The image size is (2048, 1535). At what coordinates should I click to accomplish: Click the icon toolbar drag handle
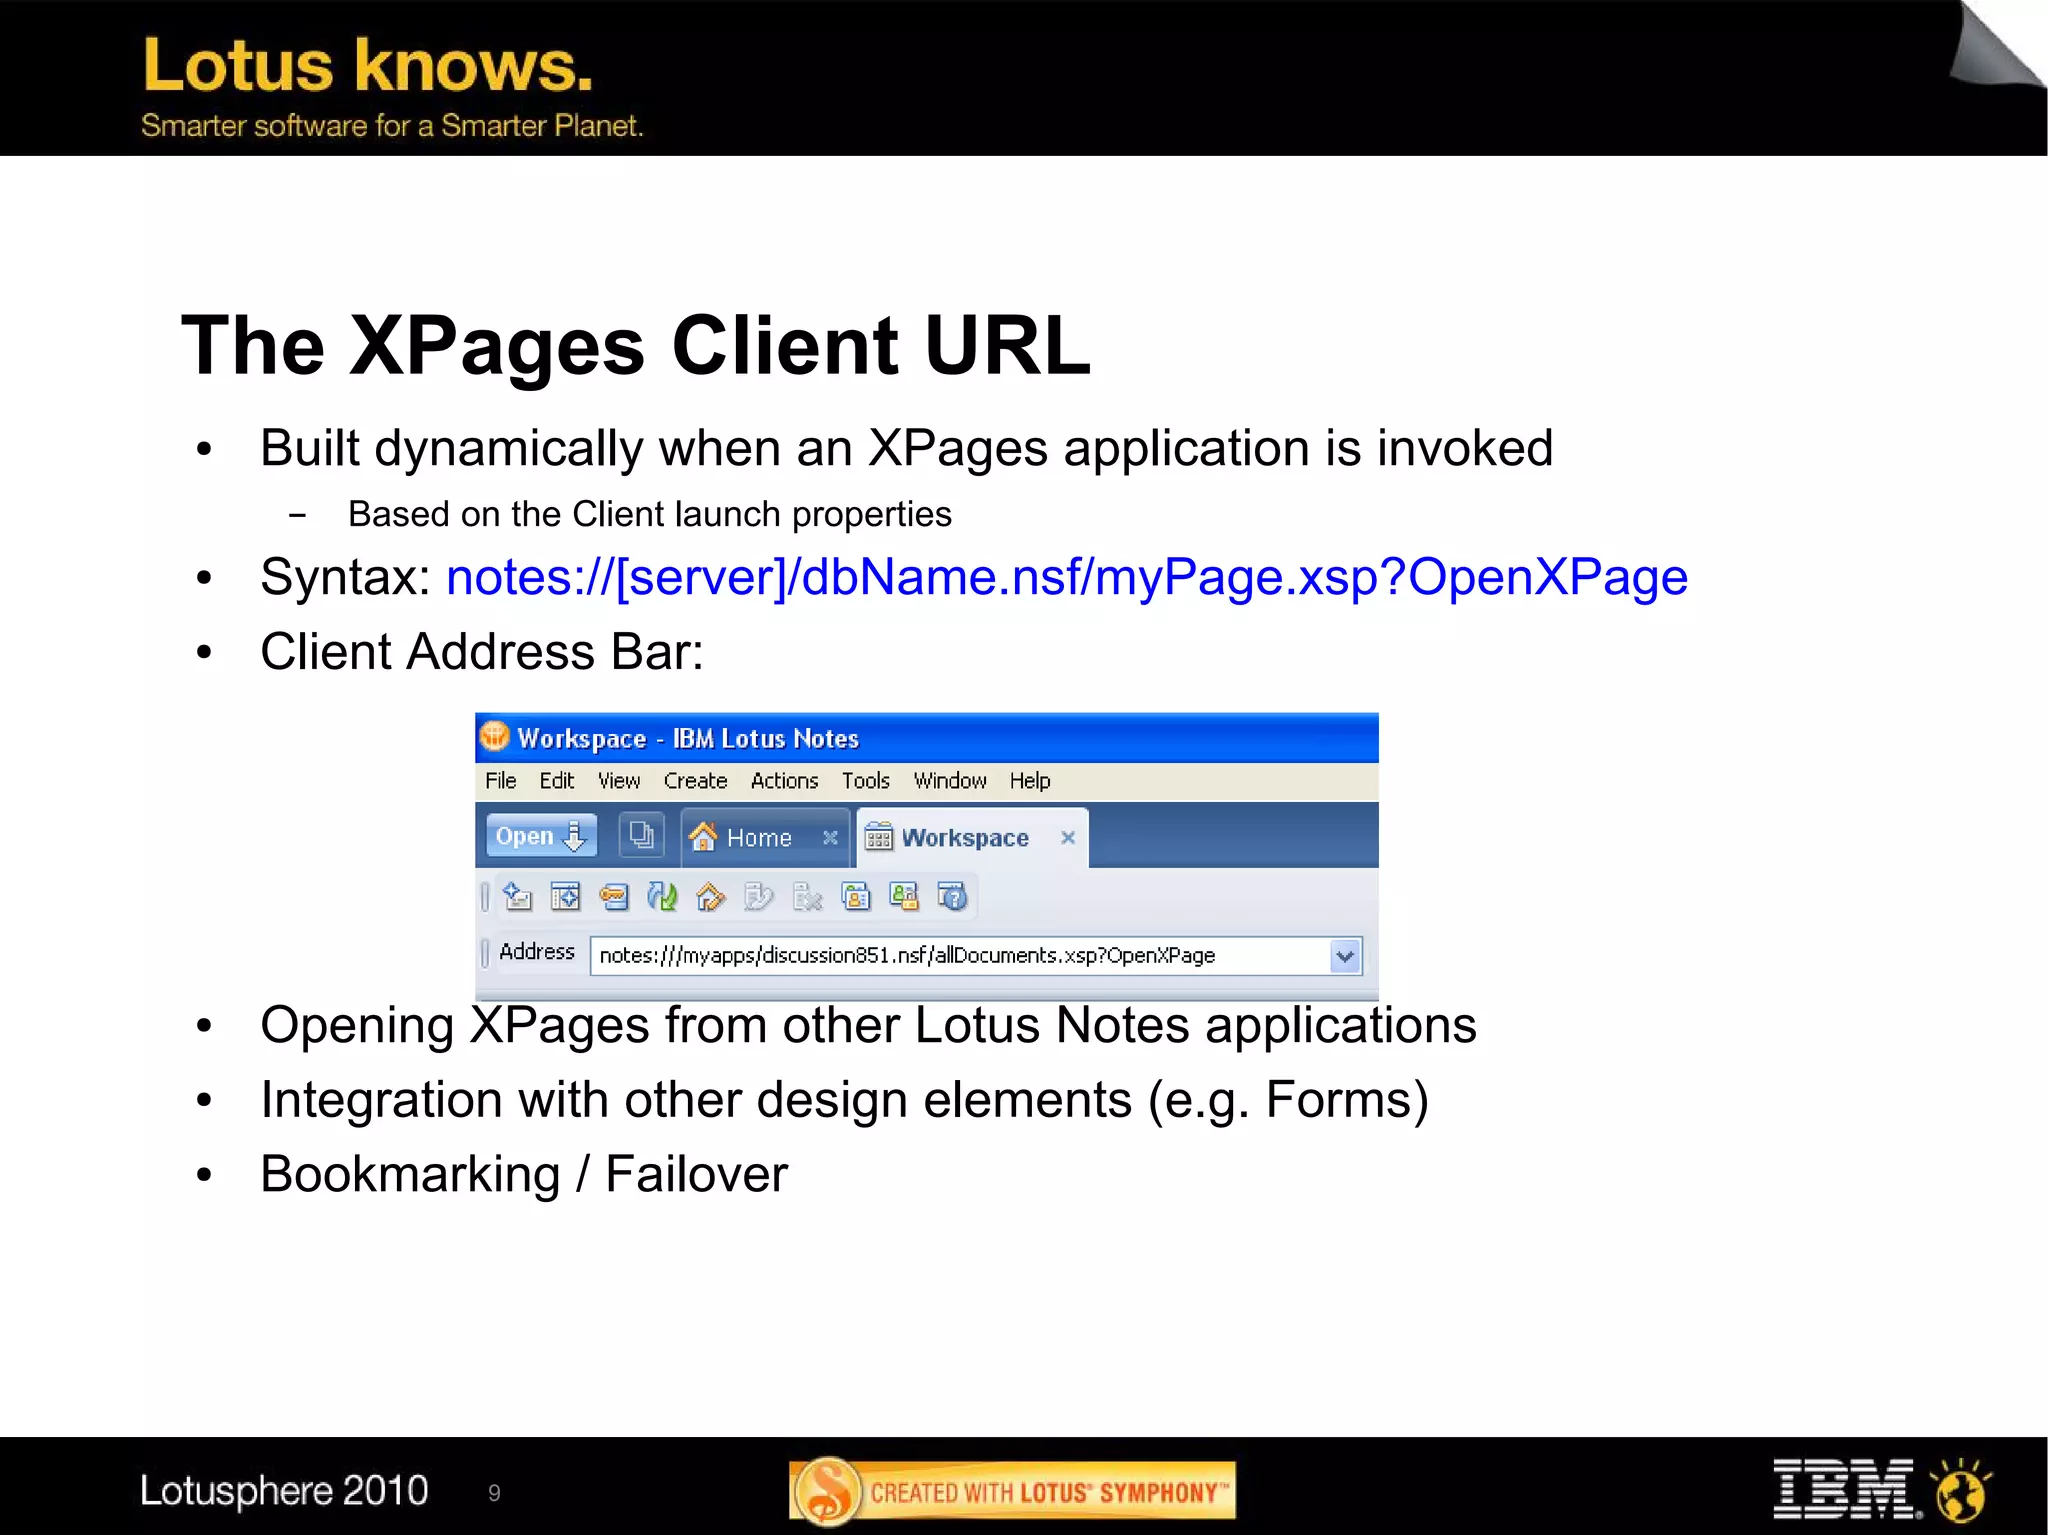coord(485,896)
